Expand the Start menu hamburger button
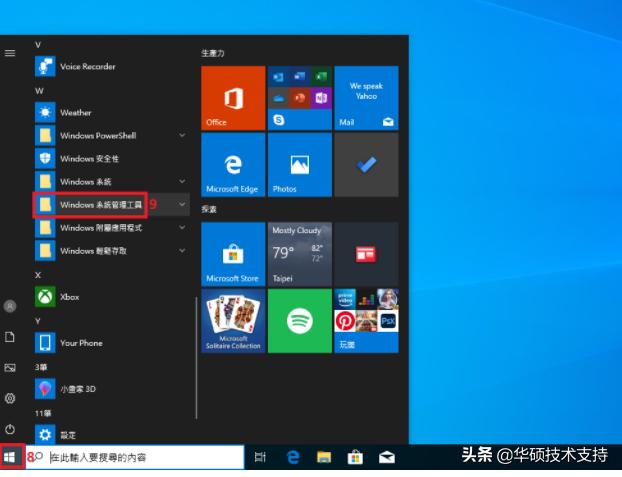The image size is (622, 477). (x=10, y=53)
